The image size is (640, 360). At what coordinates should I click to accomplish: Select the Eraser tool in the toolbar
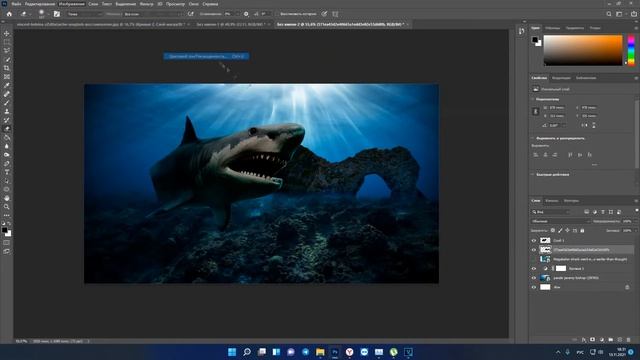click(x=7, y=129)
